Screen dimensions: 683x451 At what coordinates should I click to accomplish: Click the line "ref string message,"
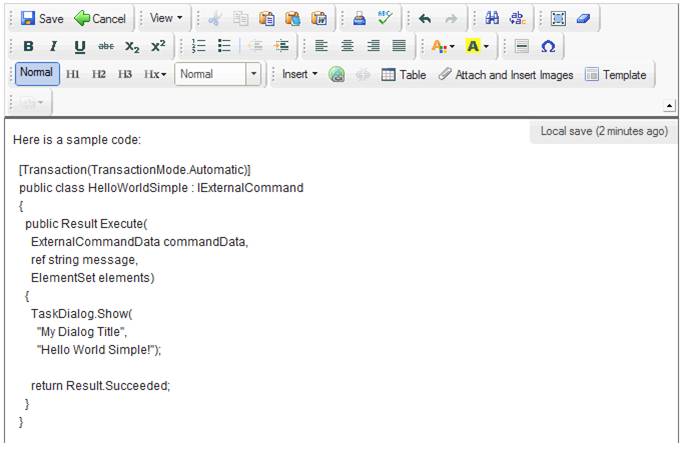click(85, 260)
